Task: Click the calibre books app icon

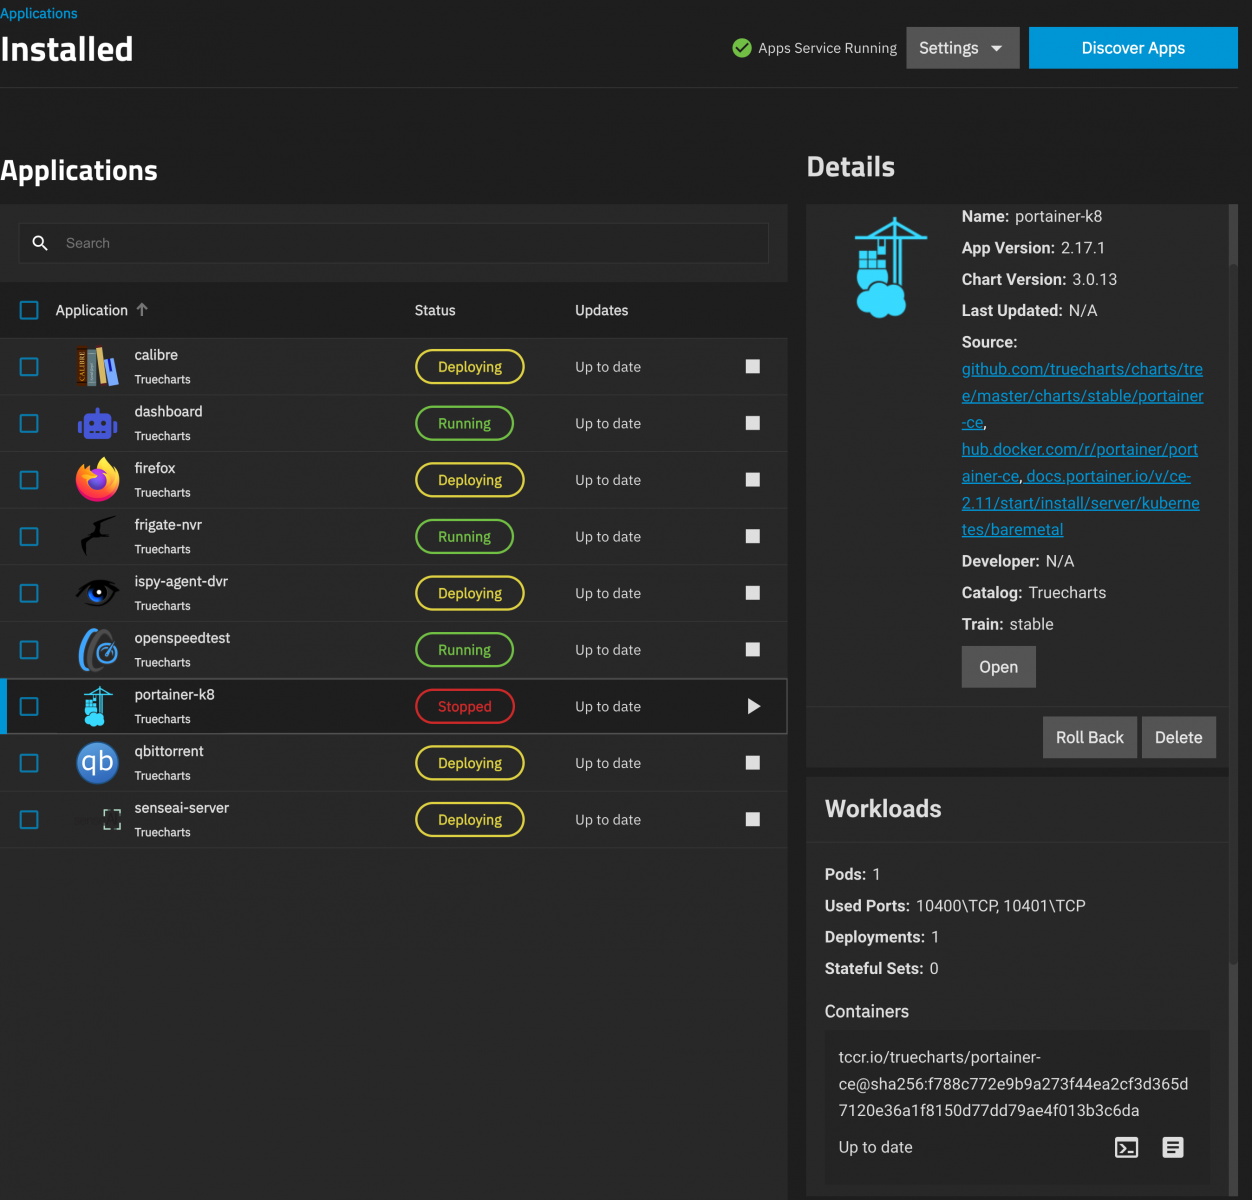Action: (98, 367)
